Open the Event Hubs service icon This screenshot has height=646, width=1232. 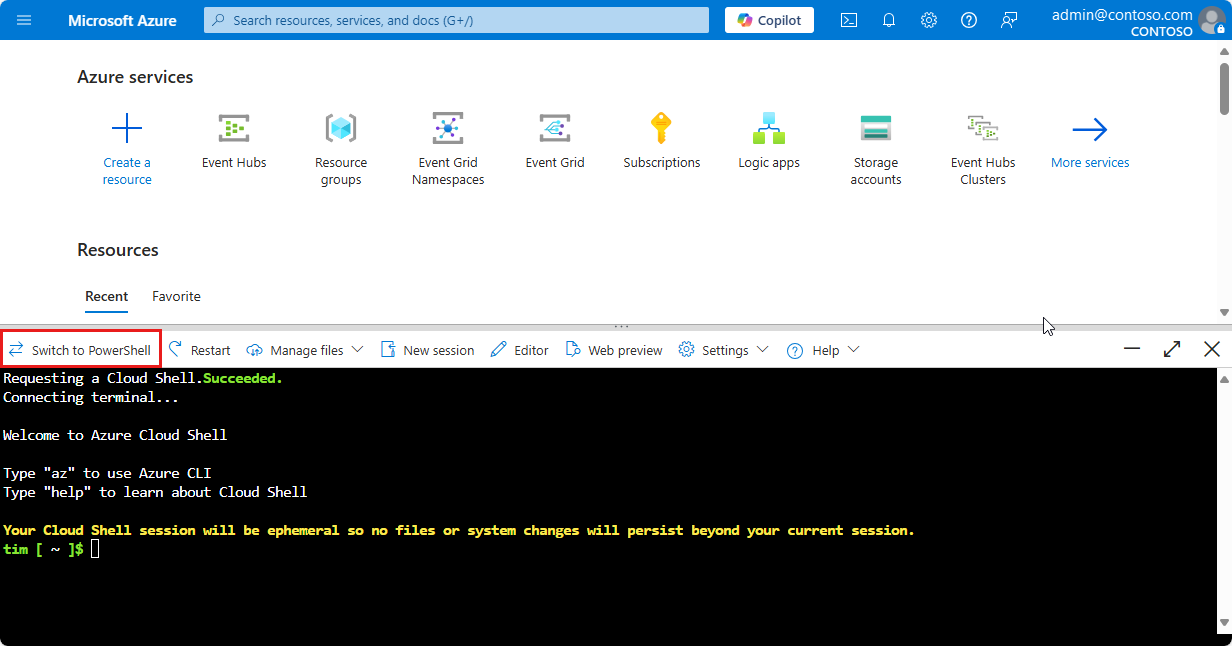pyautogui.click(x=234, y=128)
